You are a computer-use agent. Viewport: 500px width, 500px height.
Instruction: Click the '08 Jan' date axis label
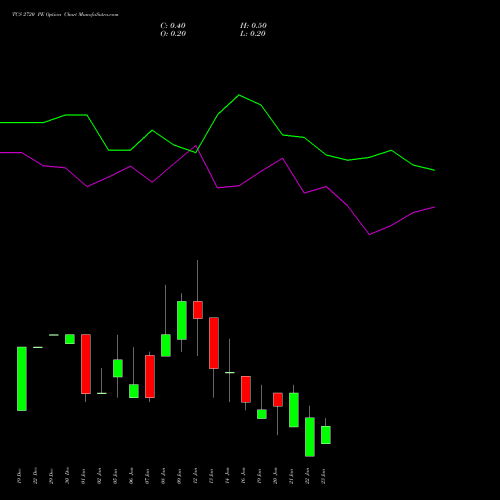163,476
